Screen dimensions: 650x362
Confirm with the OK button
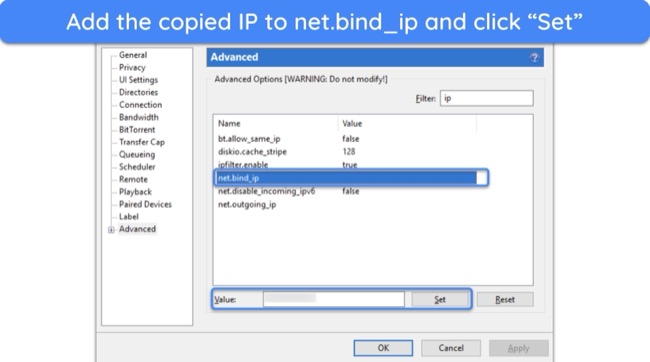383,348
